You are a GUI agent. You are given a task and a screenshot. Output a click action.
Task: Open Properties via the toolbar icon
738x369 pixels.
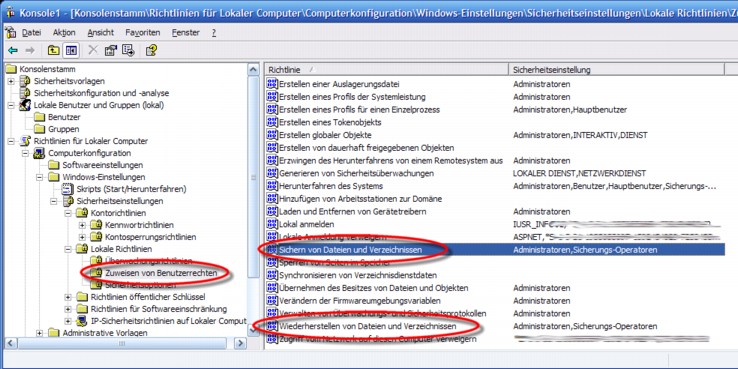[111, 50]
